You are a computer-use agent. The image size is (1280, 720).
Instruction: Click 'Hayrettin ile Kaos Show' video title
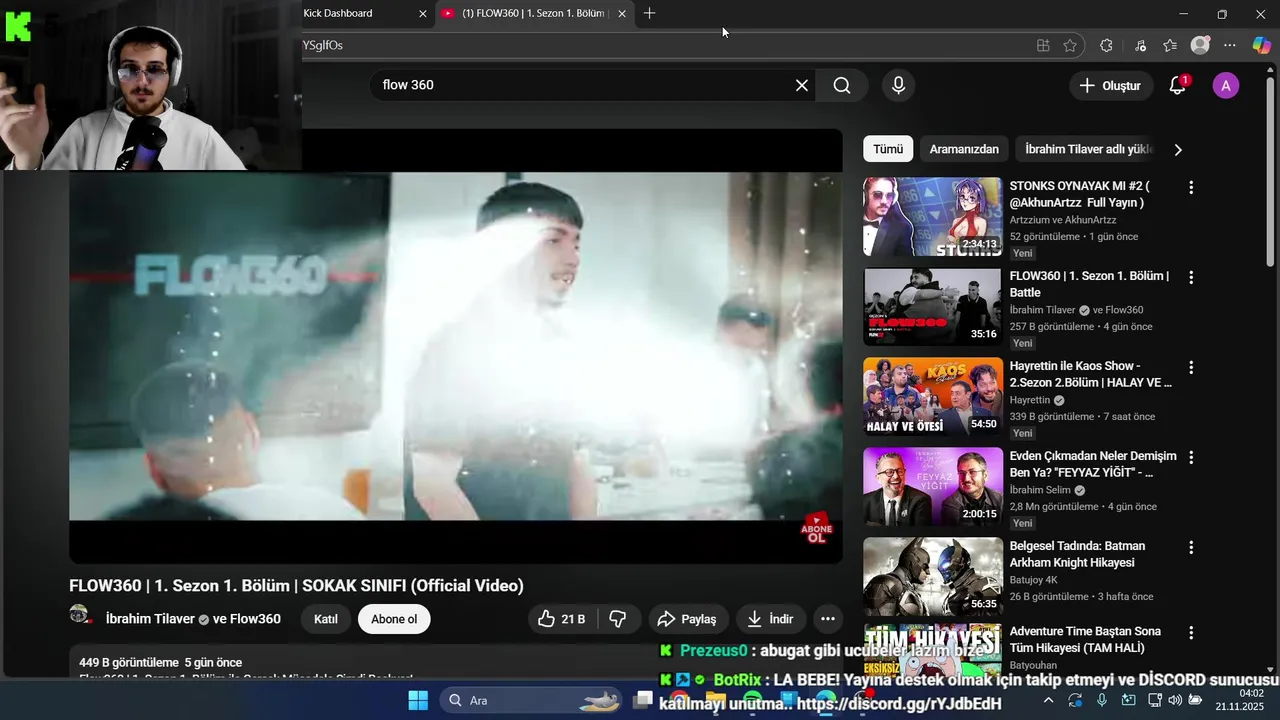[1090, 374]
